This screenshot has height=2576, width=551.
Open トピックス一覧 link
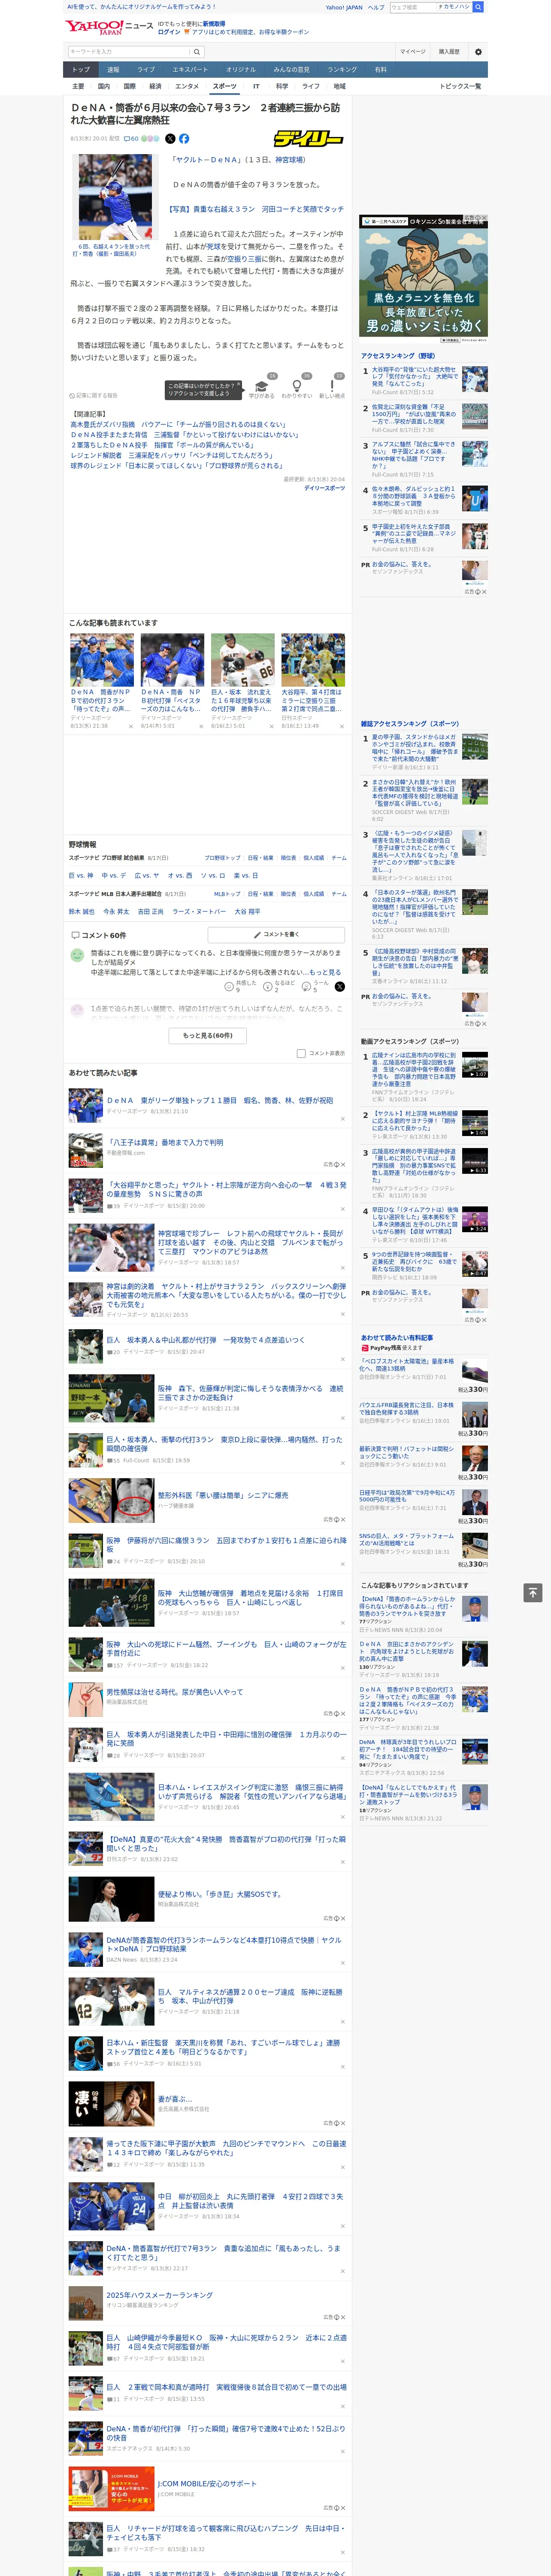[460, 86]
